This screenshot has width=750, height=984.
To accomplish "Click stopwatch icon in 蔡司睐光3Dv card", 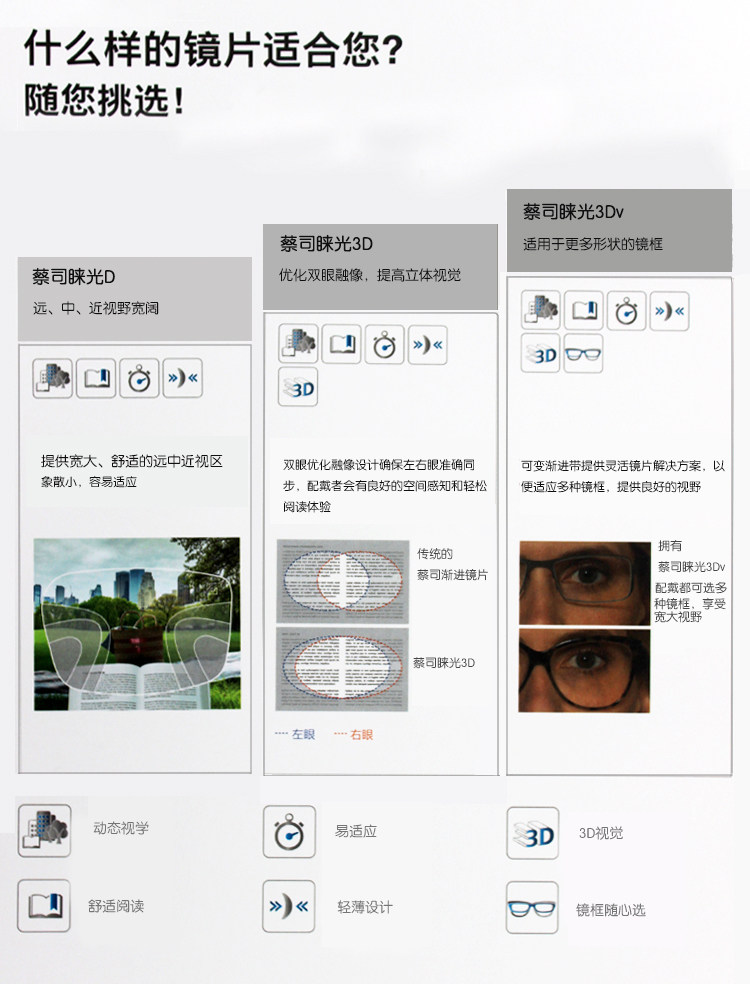I will pyautogui.click(x=626, y=310).
